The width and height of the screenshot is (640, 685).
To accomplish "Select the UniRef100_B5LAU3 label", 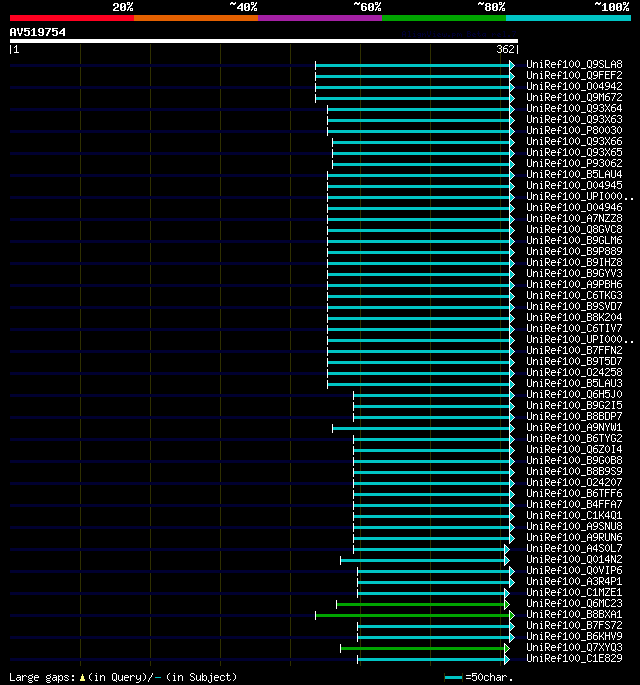I will coord(574,383).
